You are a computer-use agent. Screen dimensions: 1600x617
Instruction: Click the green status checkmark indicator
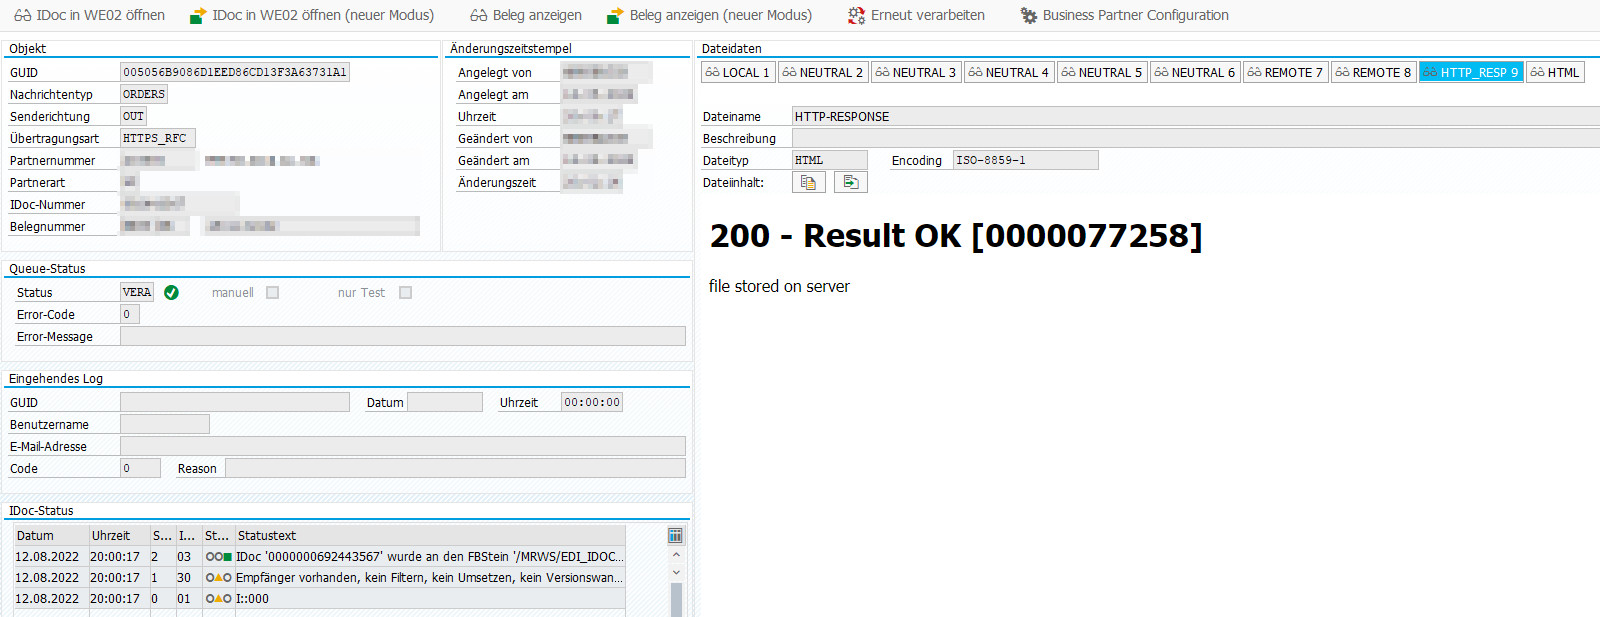pyautogui.click(x=171, y=293)
